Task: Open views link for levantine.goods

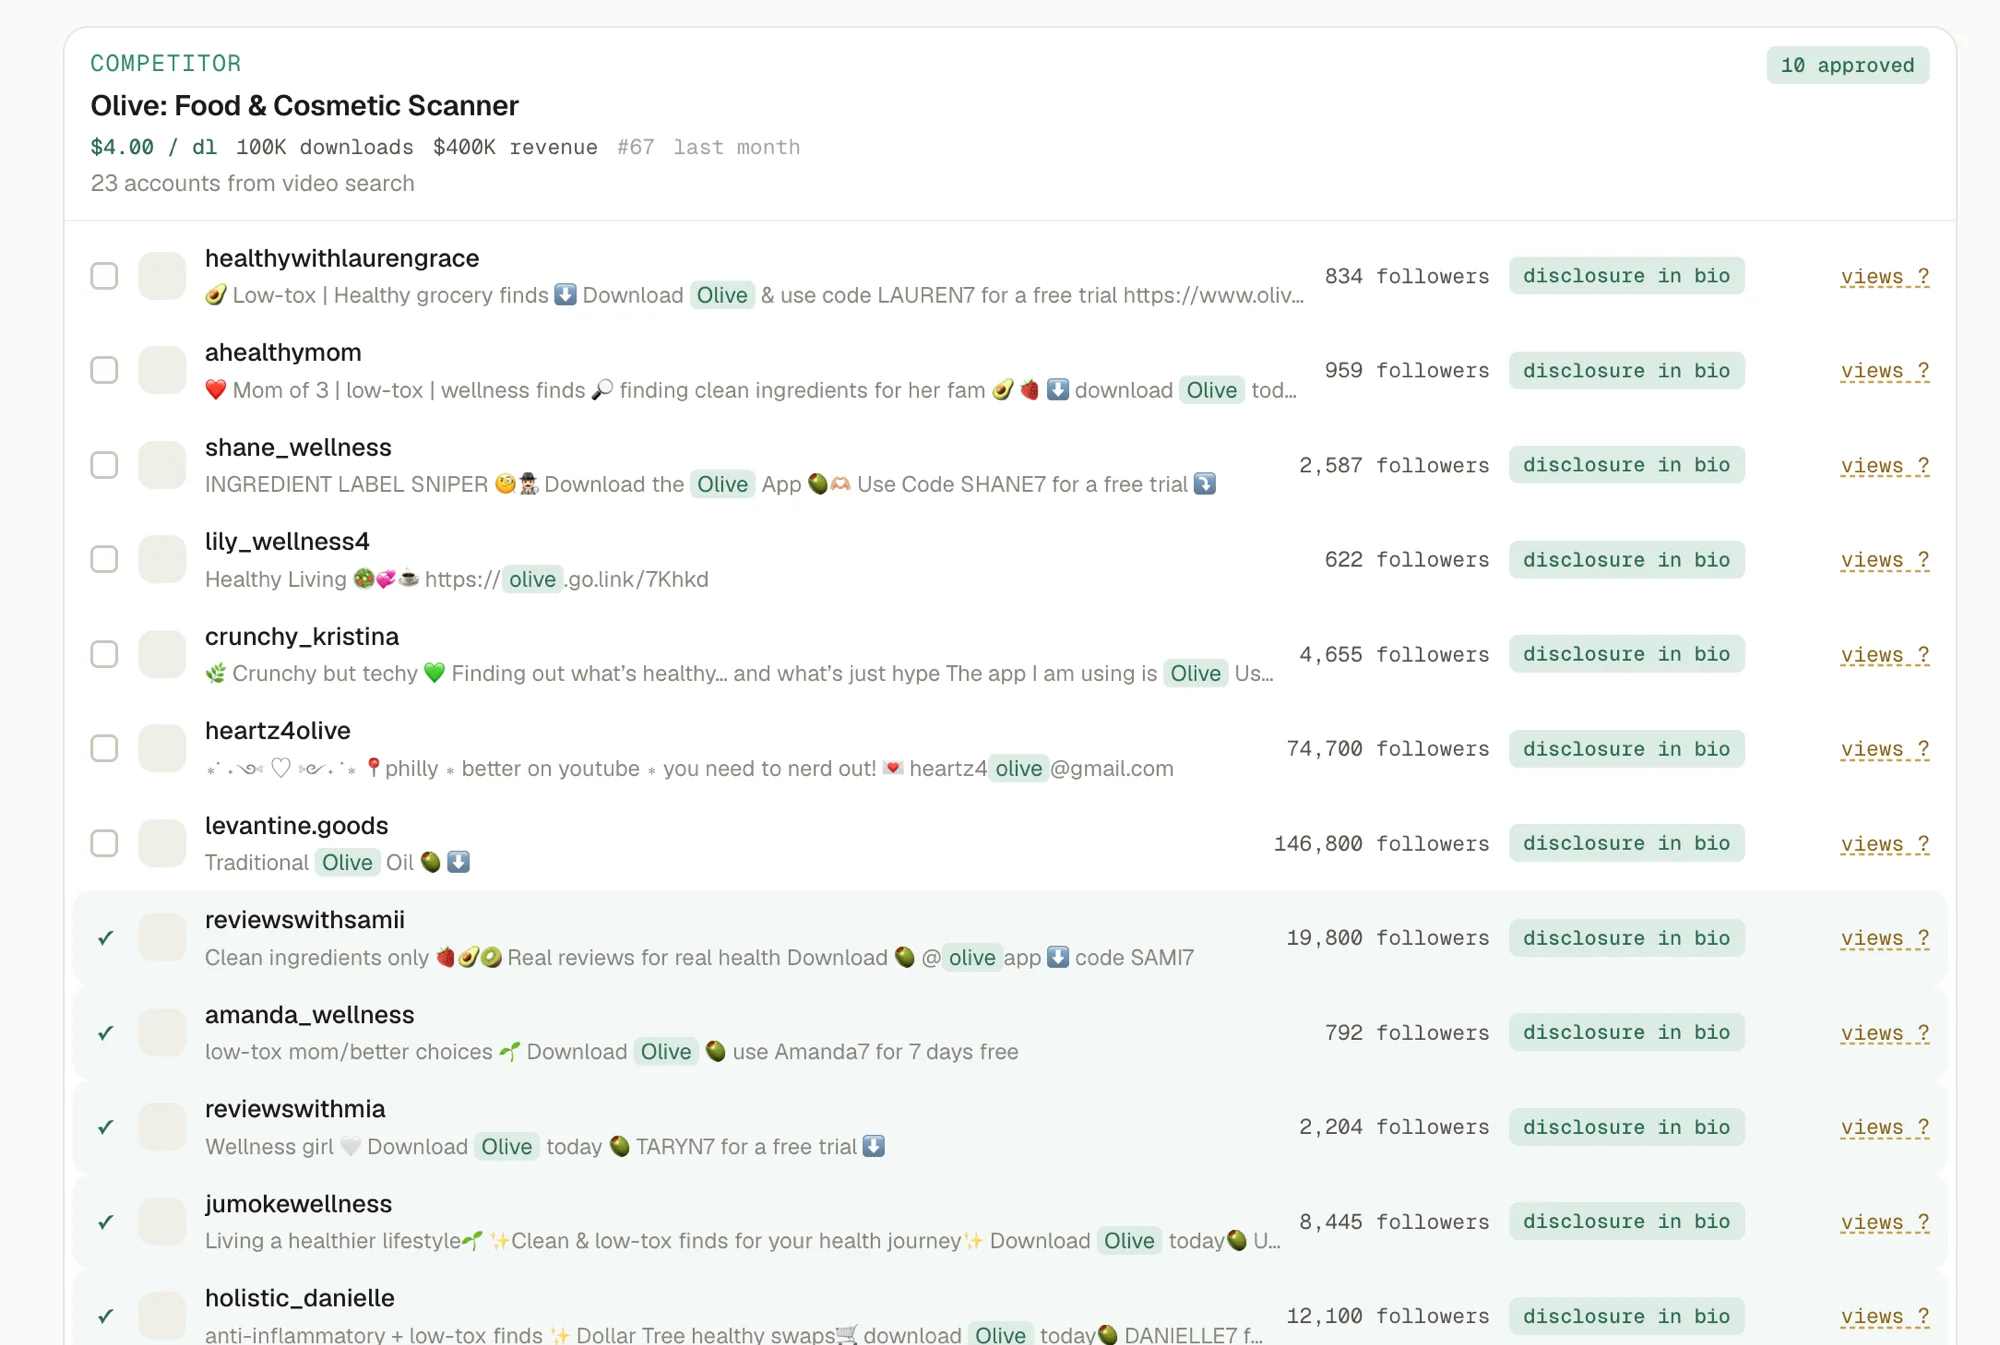Action: (x=1885, y=844)
